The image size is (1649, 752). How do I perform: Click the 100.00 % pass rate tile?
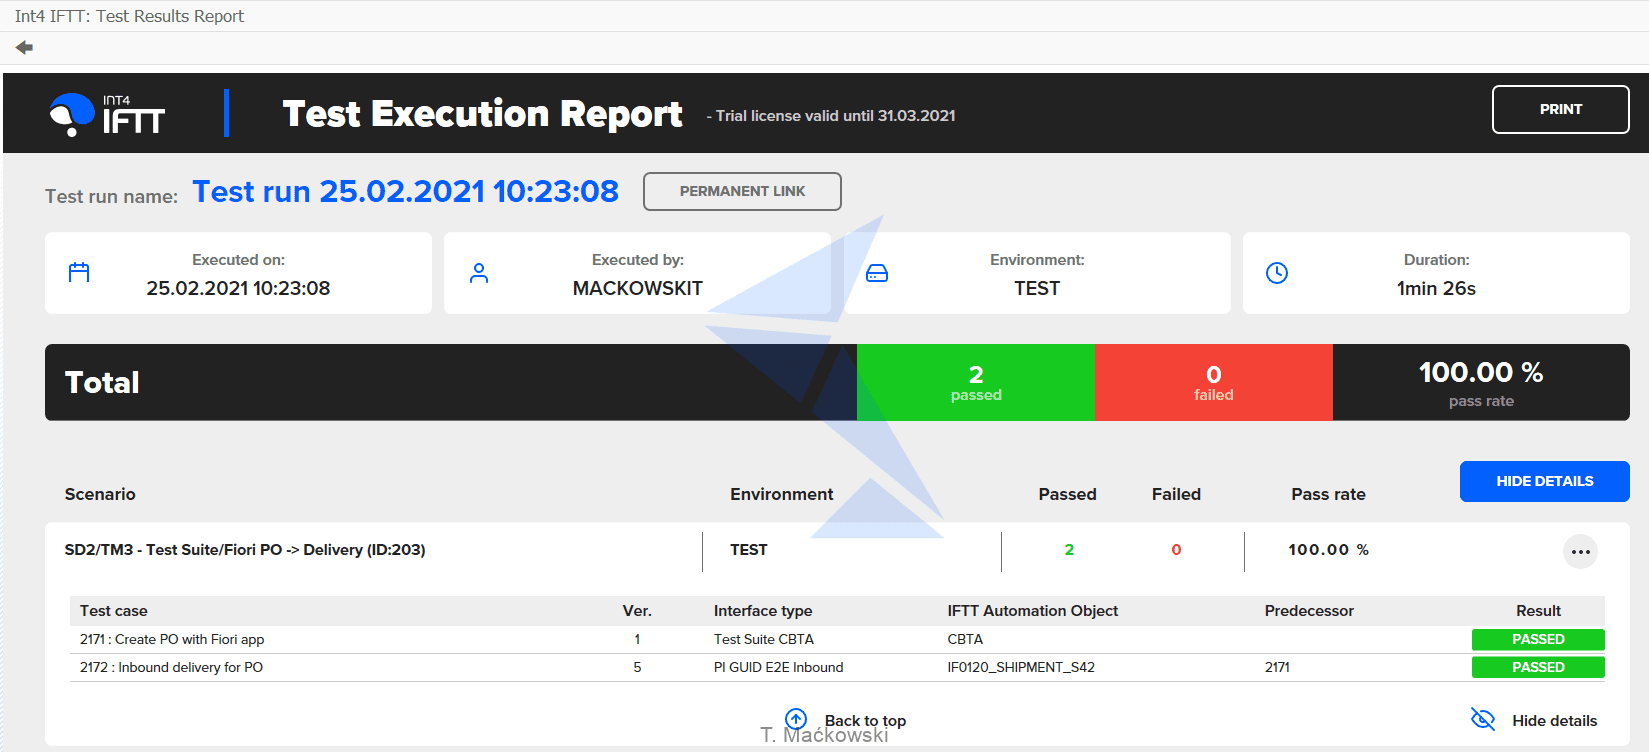point(1481,382)
